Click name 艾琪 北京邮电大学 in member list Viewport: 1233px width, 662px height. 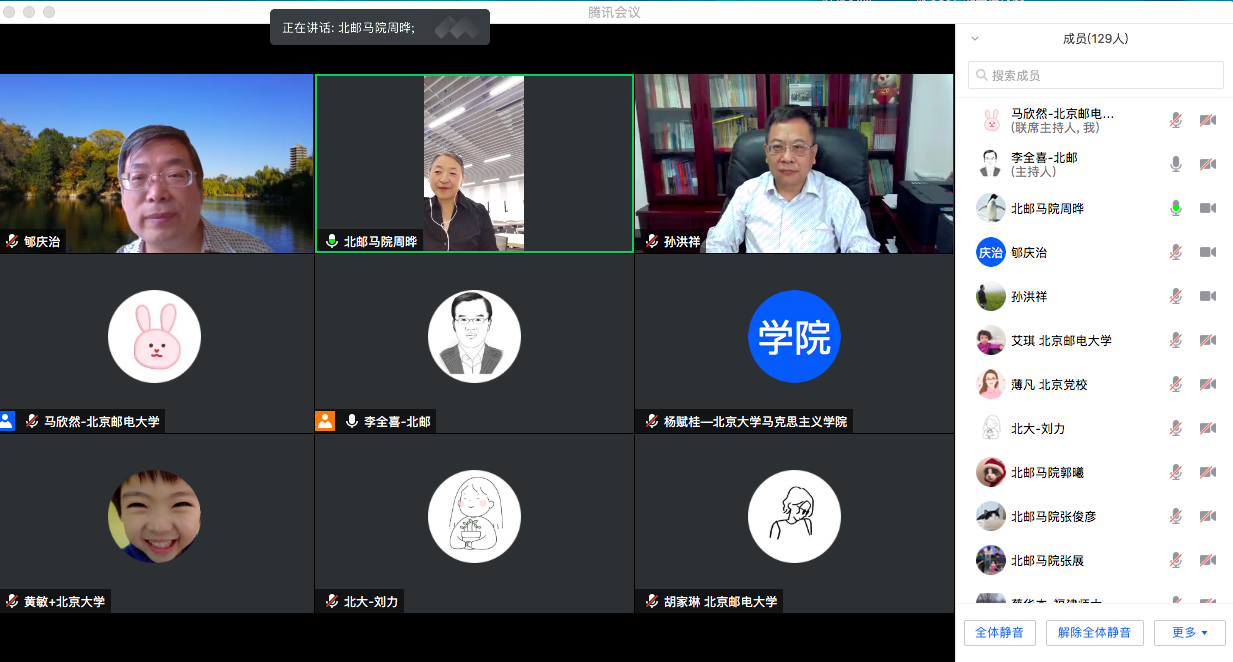pyautogui.click(x=1061, y=340)
